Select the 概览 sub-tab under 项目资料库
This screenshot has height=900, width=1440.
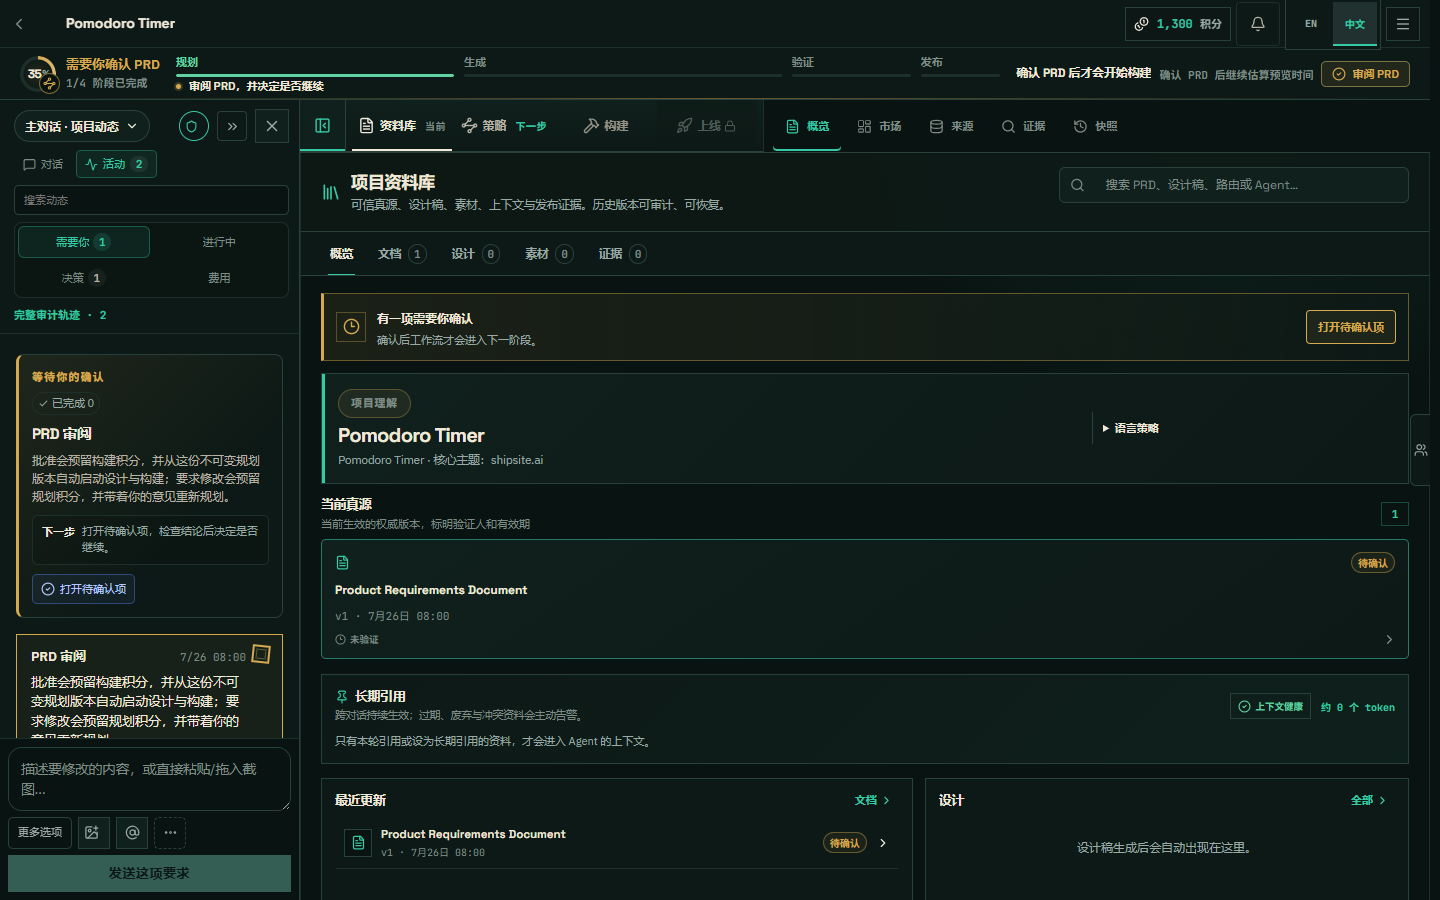pyautogui.click(x=341, y=254)
